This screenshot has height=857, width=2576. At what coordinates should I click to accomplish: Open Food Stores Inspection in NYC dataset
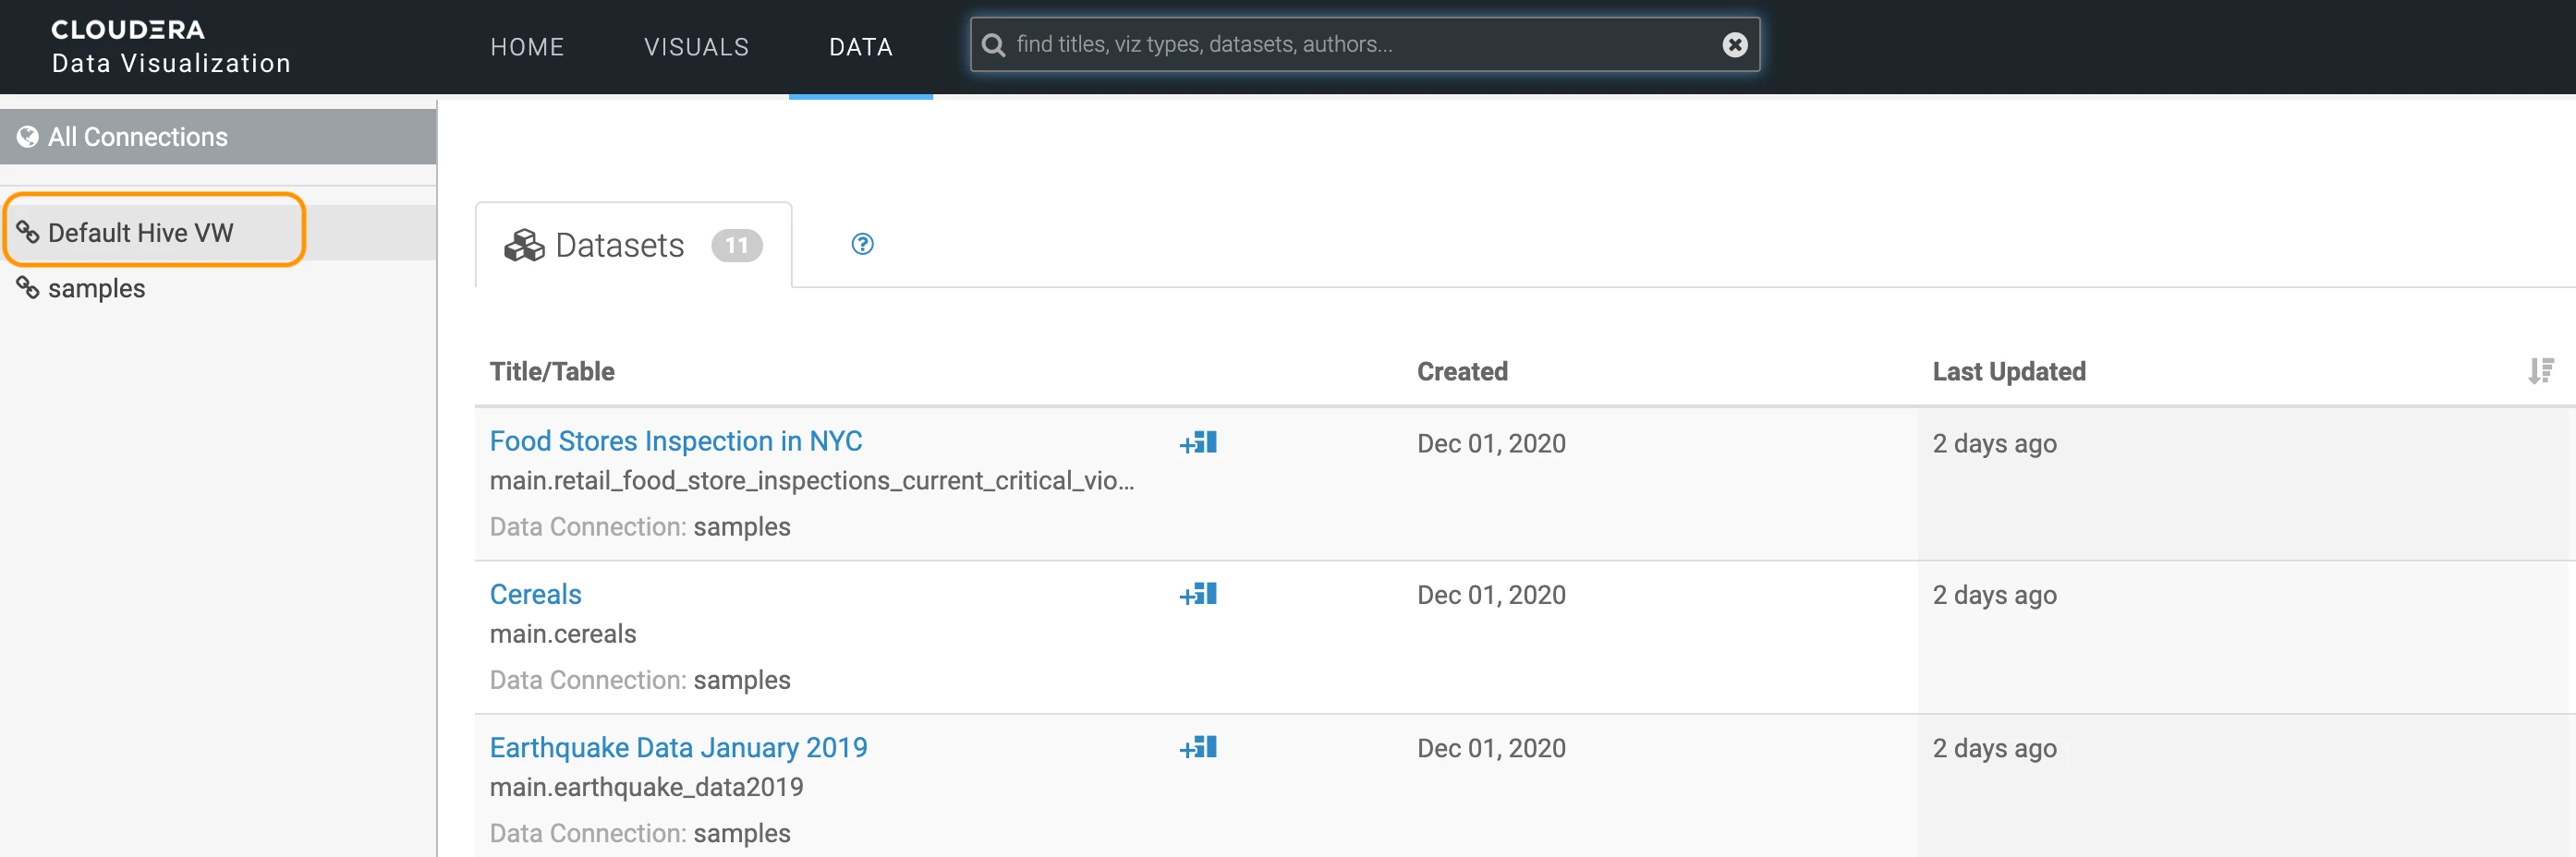[676, 442]
